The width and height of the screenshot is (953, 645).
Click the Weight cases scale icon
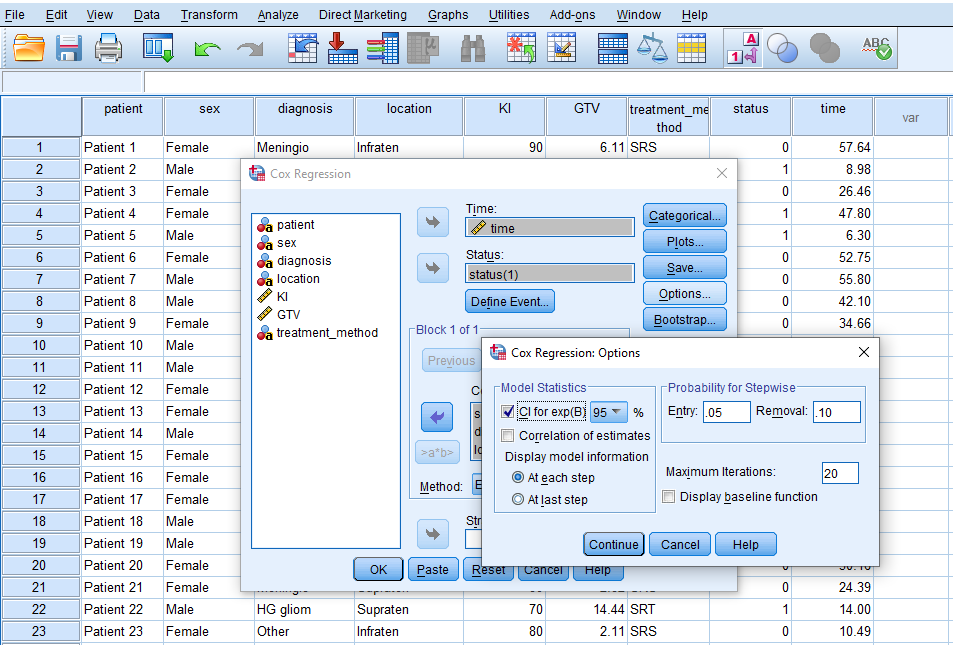point(652,49)
